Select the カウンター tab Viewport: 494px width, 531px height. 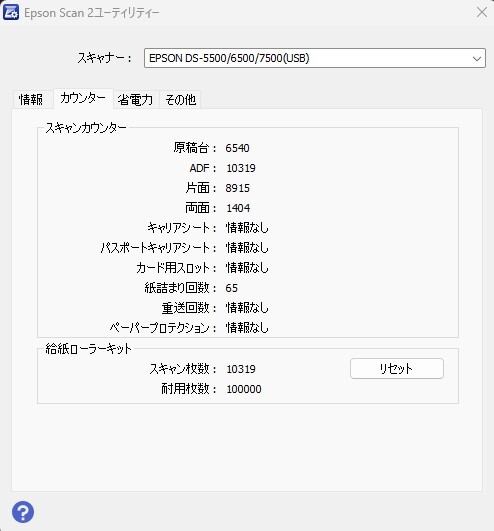[83, 99]
